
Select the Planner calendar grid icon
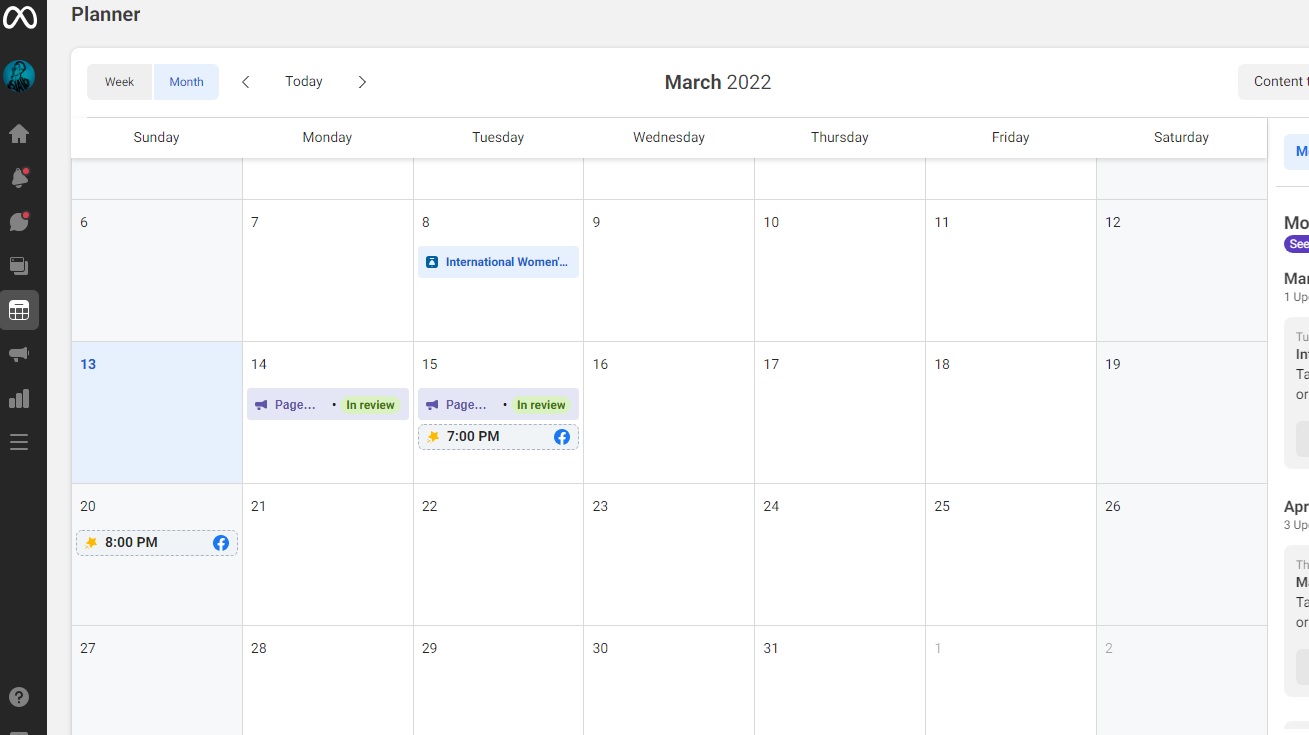click(x=19, y=310)
